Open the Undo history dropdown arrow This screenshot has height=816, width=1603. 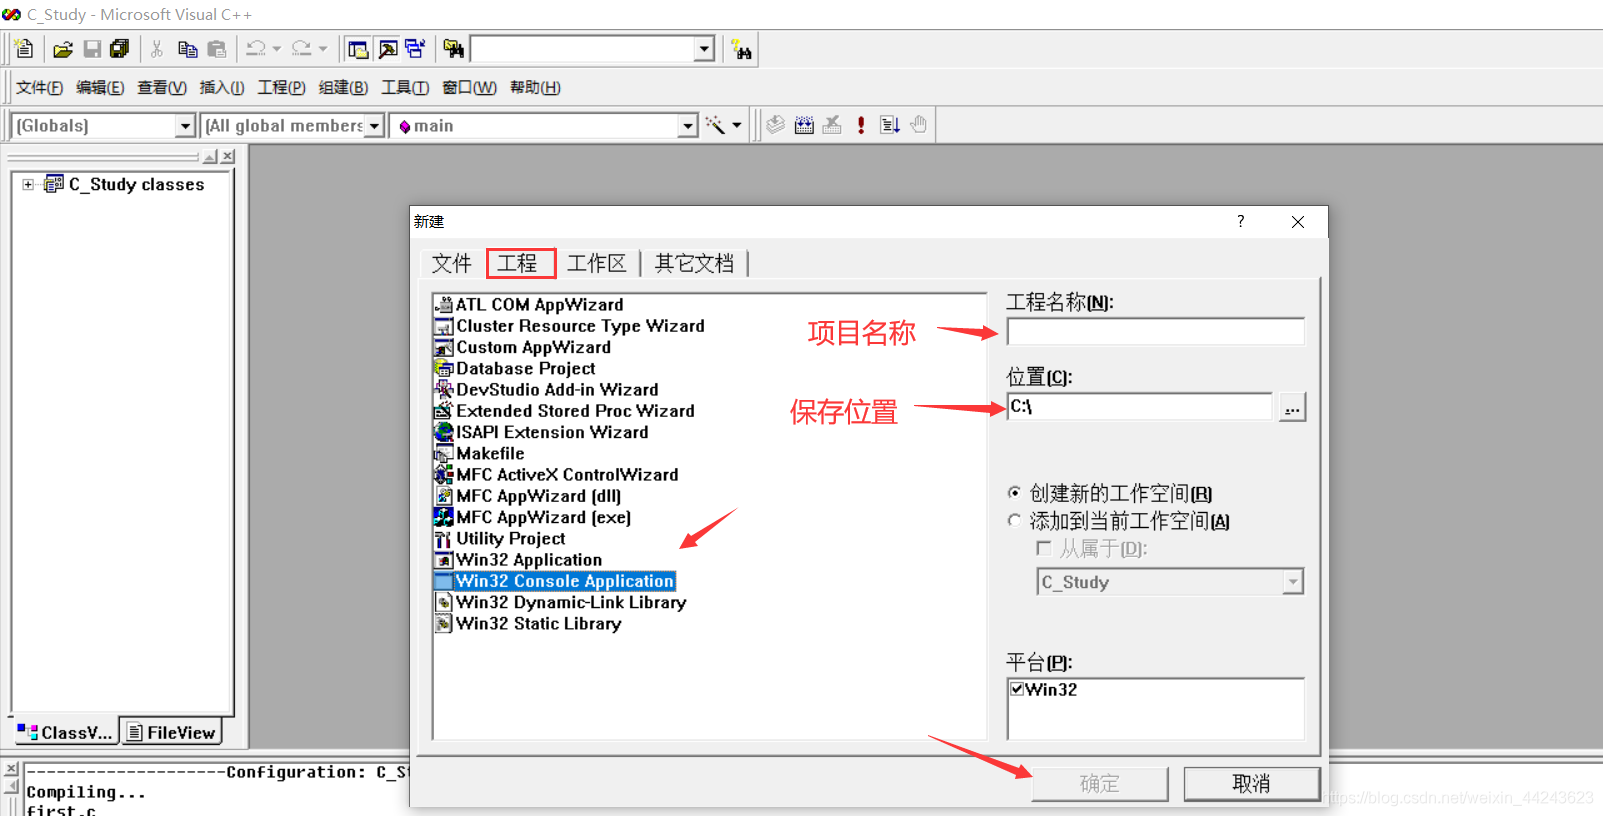[277, 49]
